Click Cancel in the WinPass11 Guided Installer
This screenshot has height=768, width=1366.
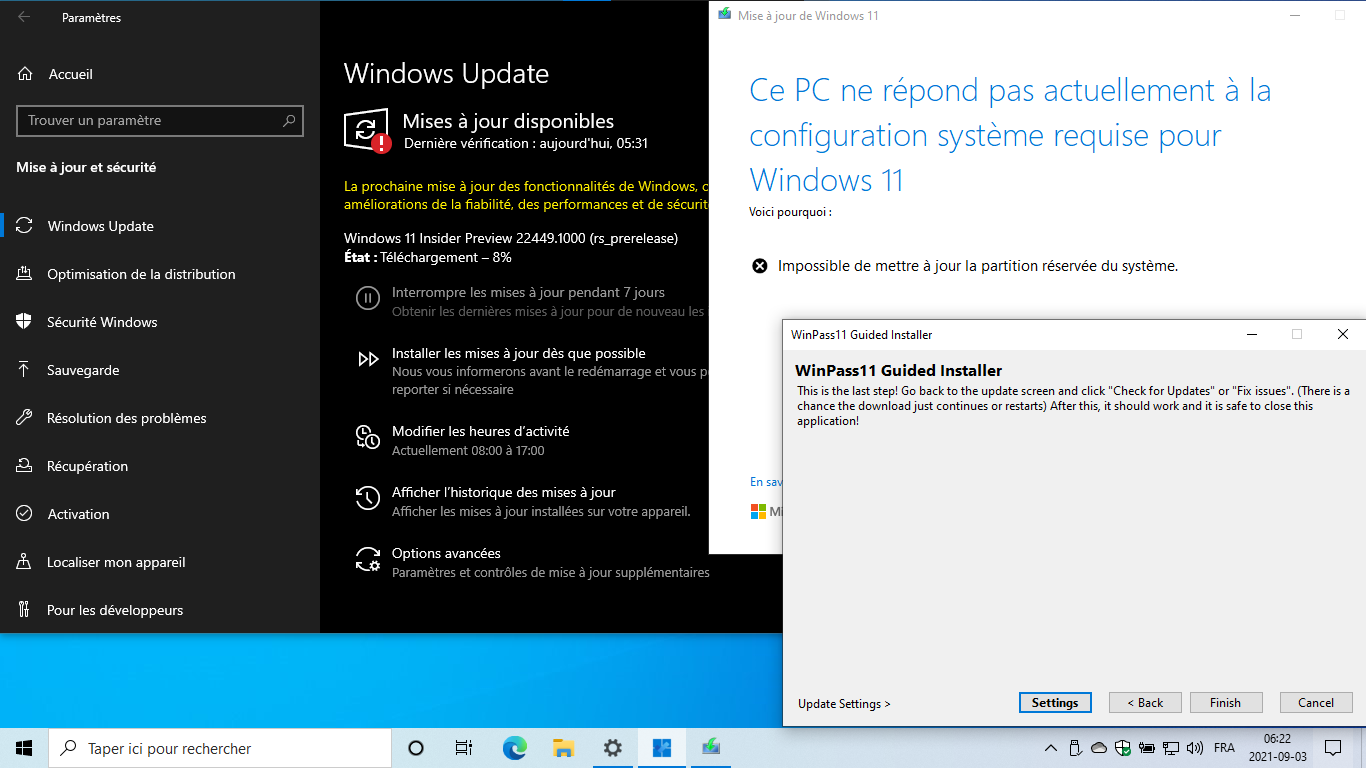click(1316, 703)
